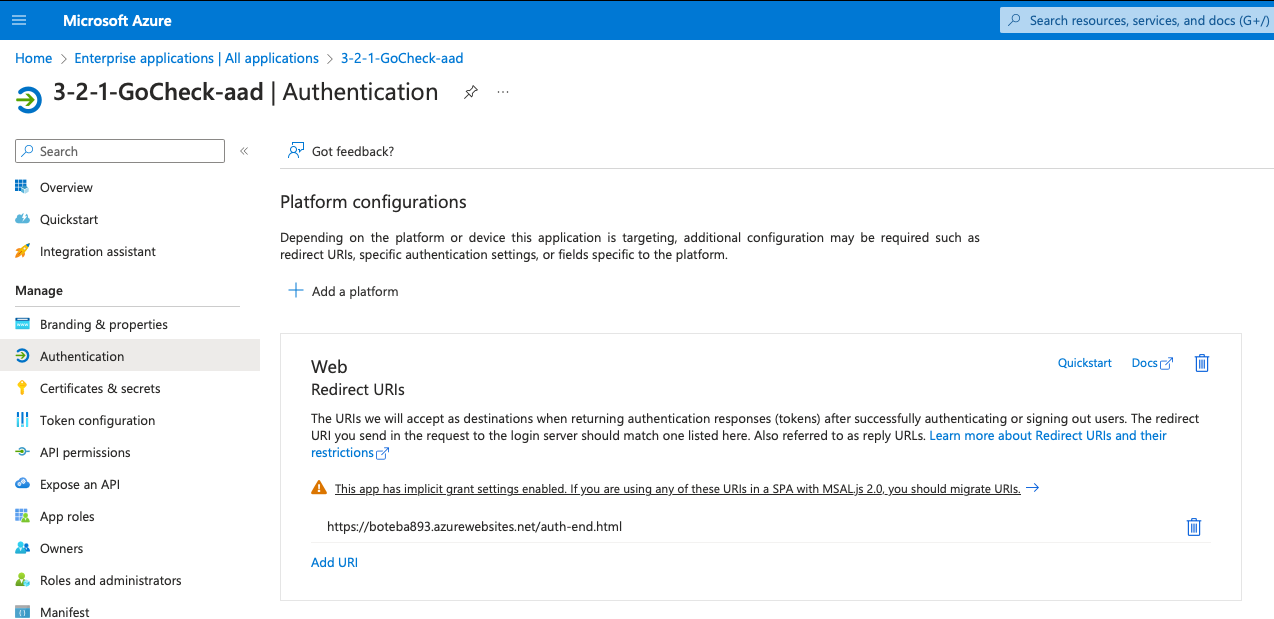Open Overview in the sidebar
The width and height of the screenshot is (1274, 619).
(x=66, y=187)
